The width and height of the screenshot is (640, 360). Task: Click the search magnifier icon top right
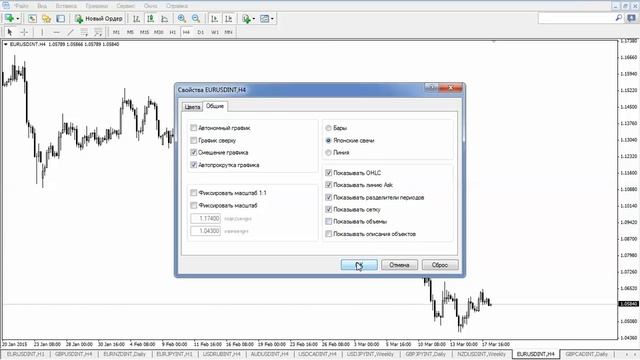pyautogui.click(x=619, y=18)
